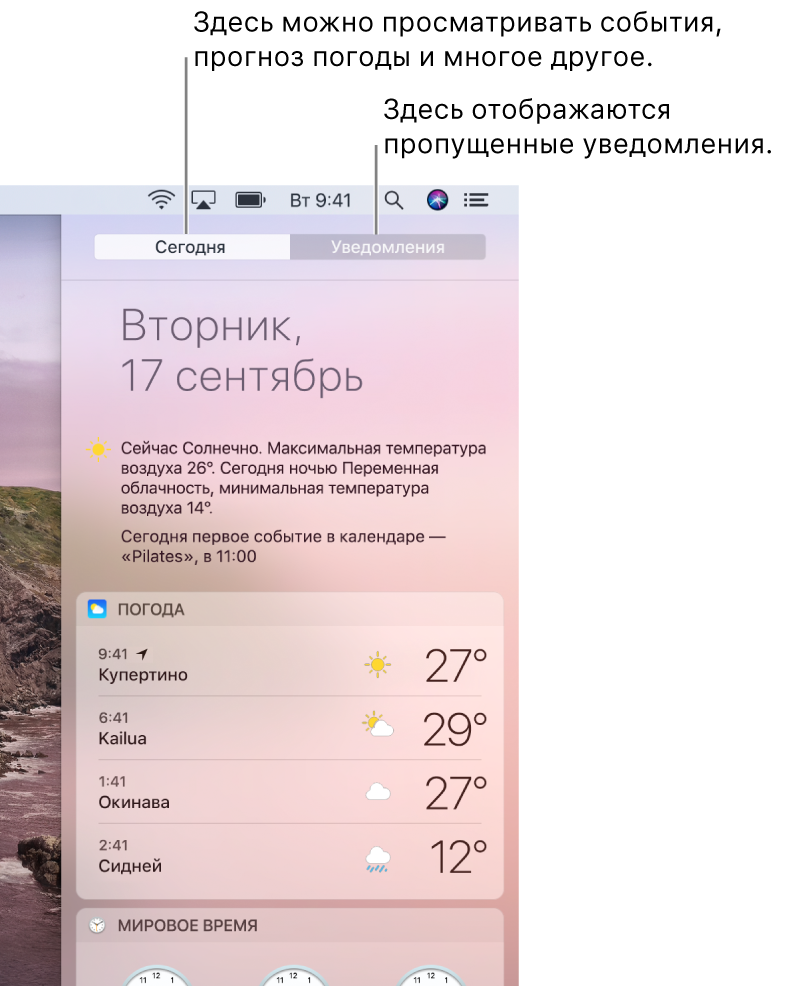Click the cloud icon for Окинава
Screen dimensions: 787x987
click(378, 791)
